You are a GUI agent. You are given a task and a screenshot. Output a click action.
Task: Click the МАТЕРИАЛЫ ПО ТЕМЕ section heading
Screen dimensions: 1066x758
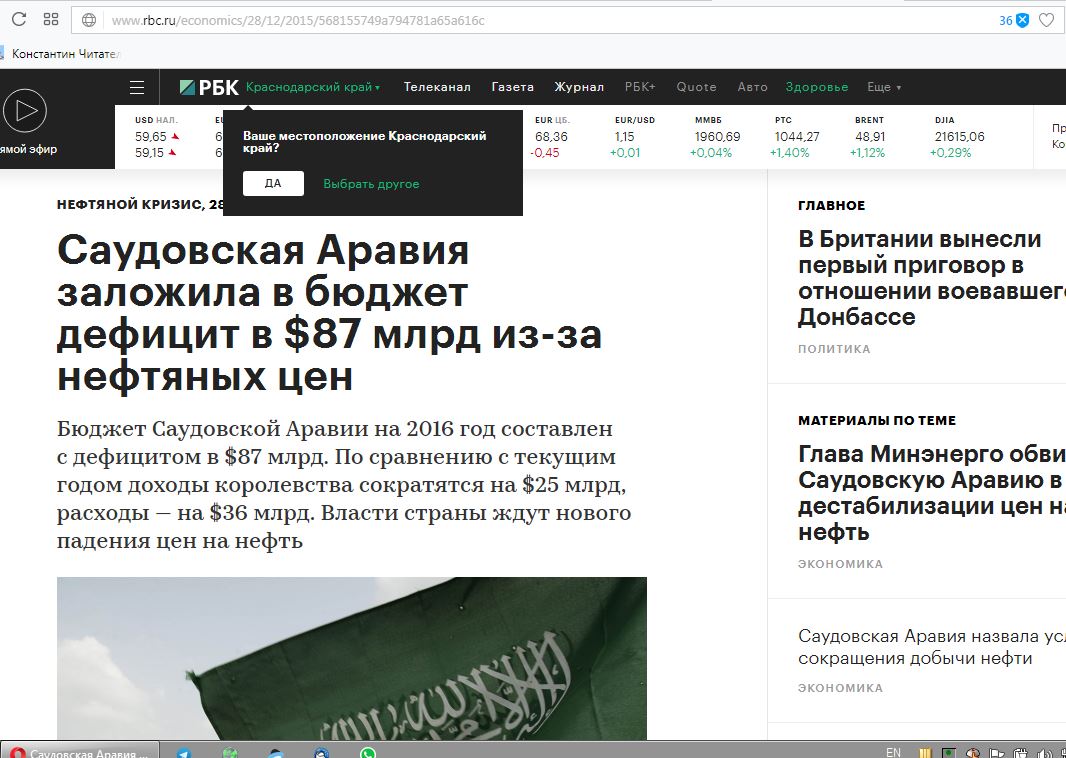coord(877,420)
